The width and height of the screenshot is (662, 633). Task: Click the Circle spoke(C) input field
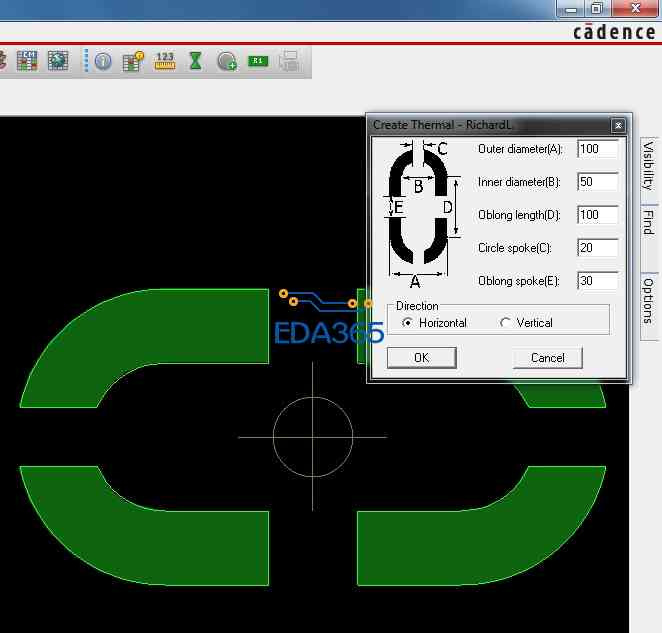tap(597, 248)
